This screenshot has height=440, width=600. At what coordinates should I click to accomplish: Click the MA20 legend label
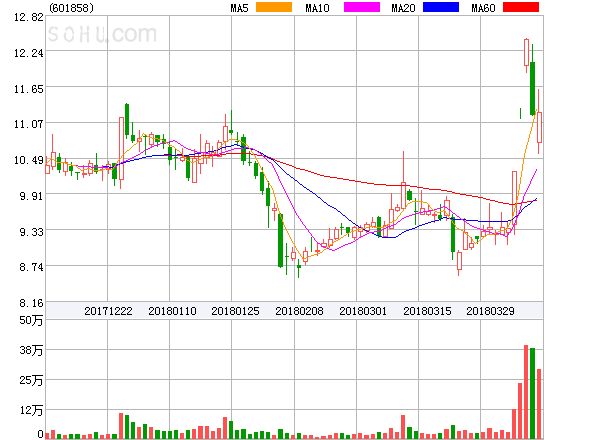point(403,8)
